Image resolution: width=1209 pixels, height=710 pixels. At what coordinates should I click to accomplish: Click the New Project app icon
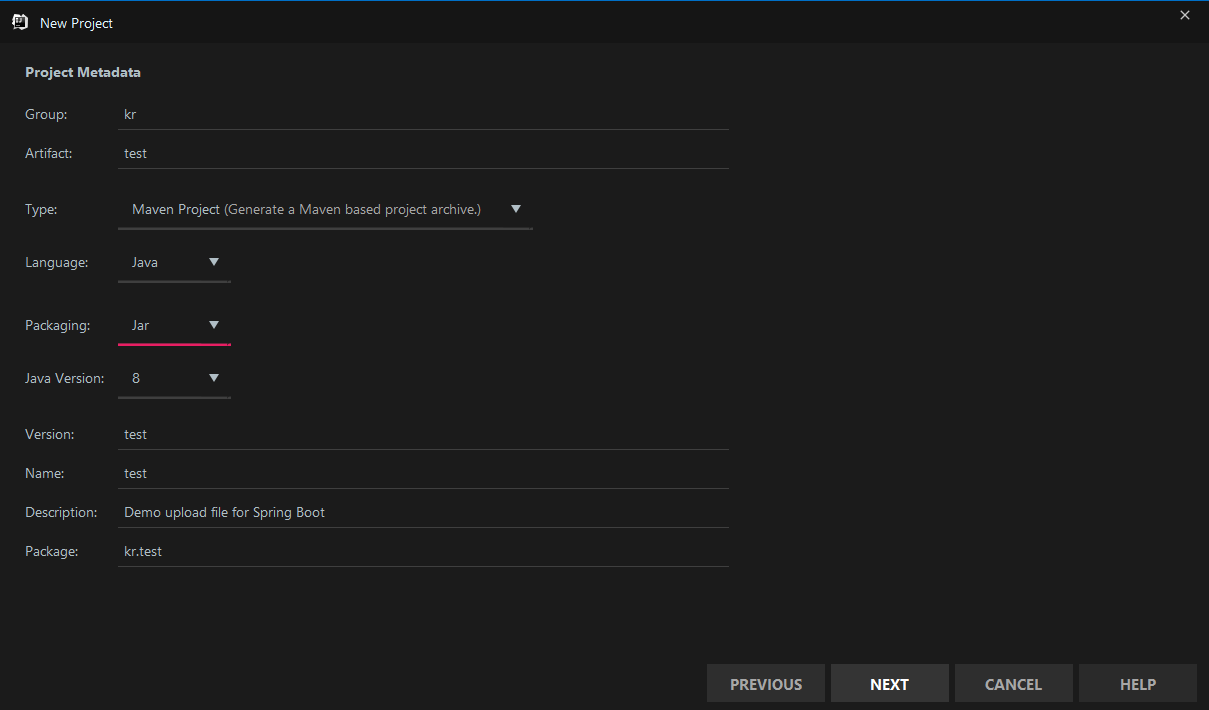pos(19,22)
